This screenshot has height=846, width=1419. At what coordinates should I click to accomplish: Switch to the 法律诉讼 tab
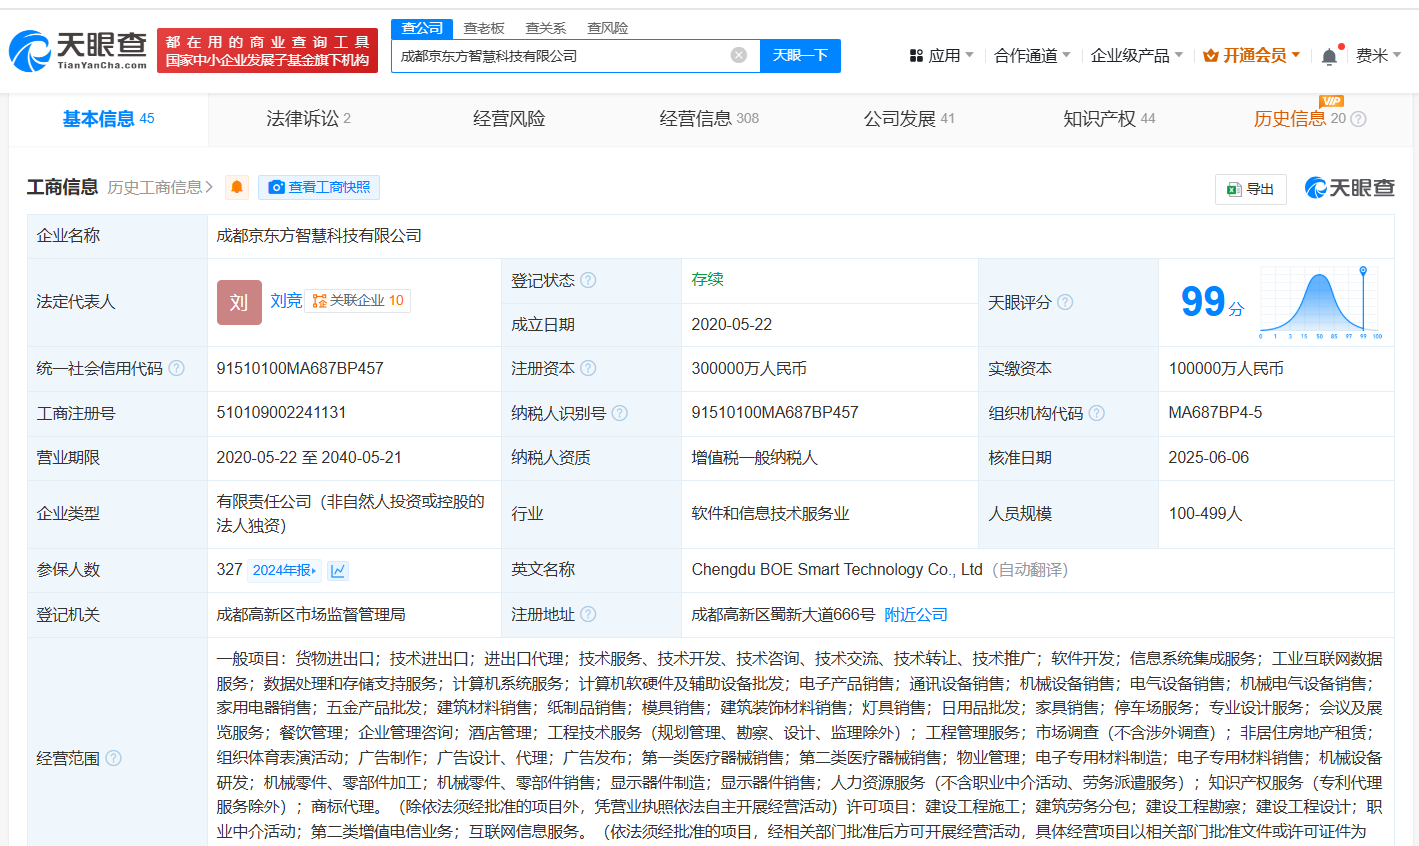(308, 119)
